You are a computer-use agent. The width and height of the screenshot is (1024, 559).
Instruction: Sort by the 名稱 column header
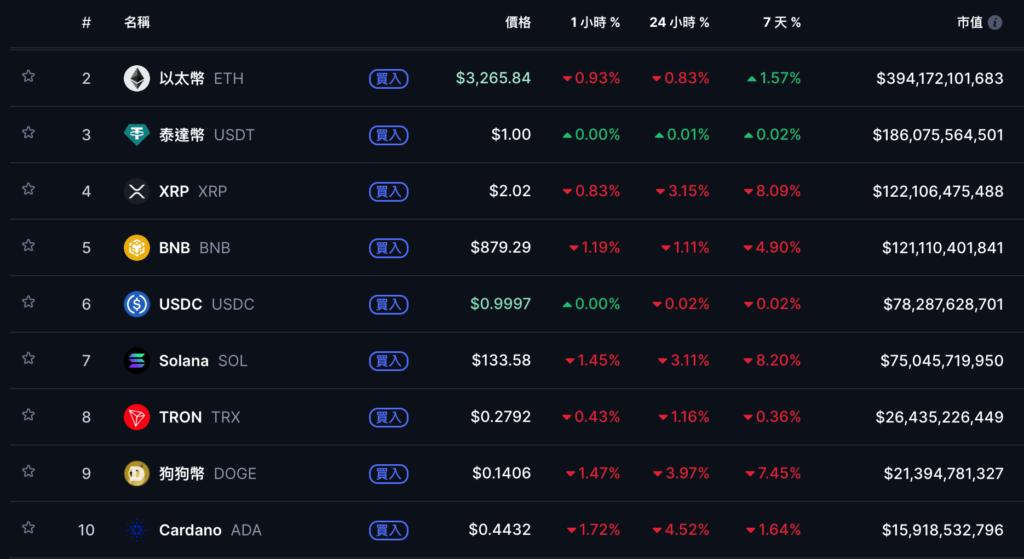(137, 22)
